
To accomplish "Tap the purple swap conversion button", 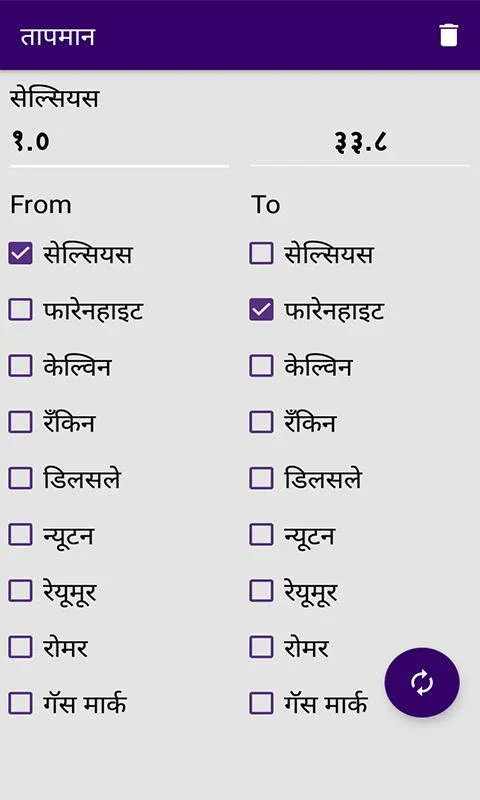I will [422, 682].
